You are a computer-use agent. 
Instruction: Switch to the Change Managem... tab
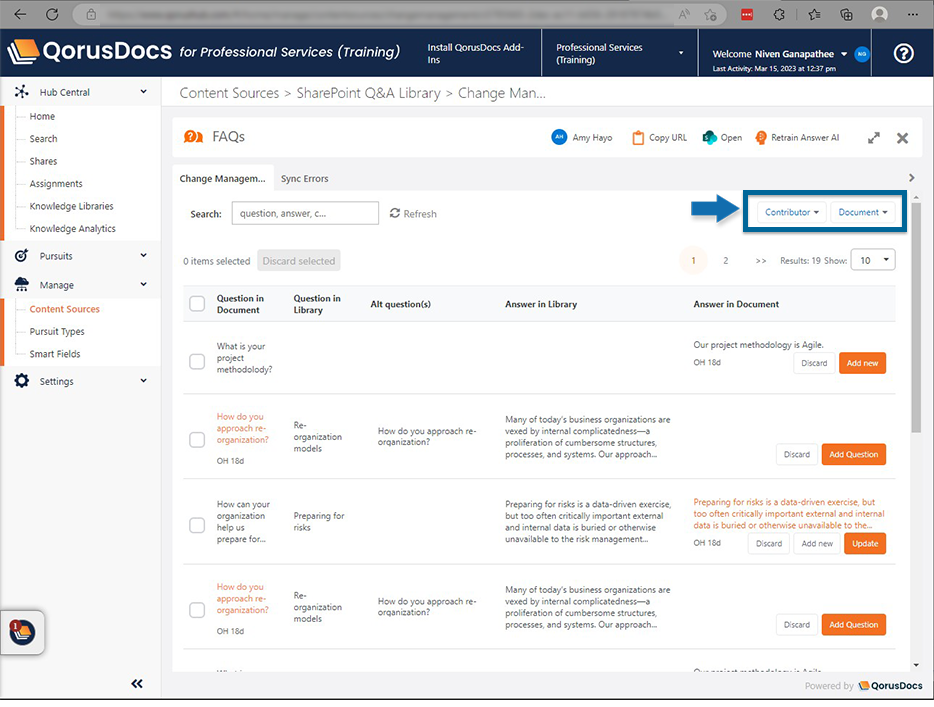point(223,178)
